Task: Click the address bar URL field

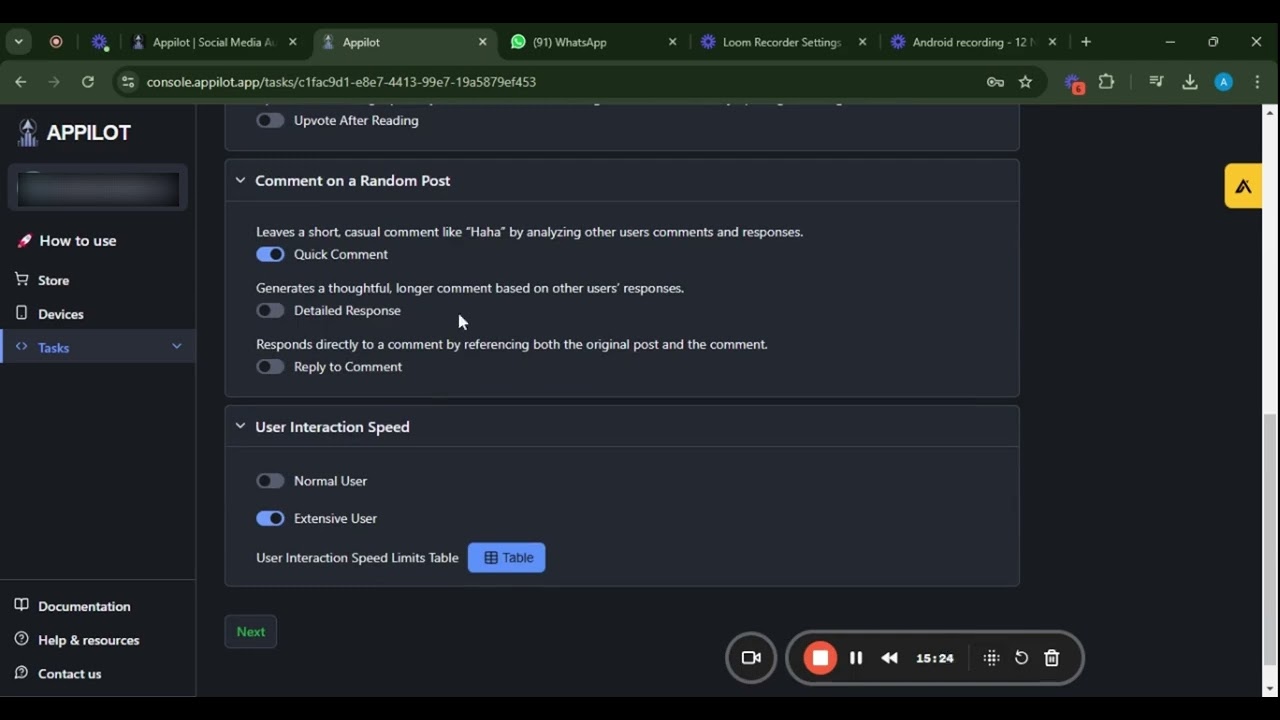Action: point(560,82)
